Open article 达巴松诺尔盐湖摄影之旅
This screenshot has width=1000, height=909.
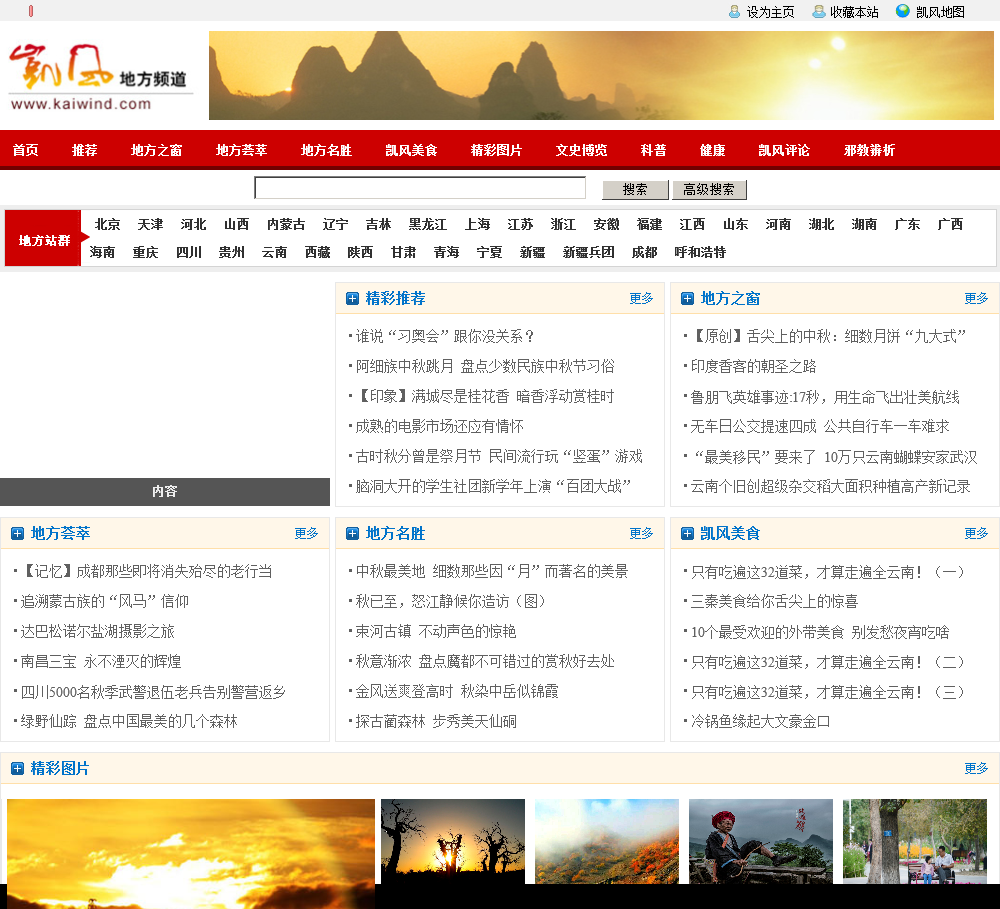click(98, 632)
